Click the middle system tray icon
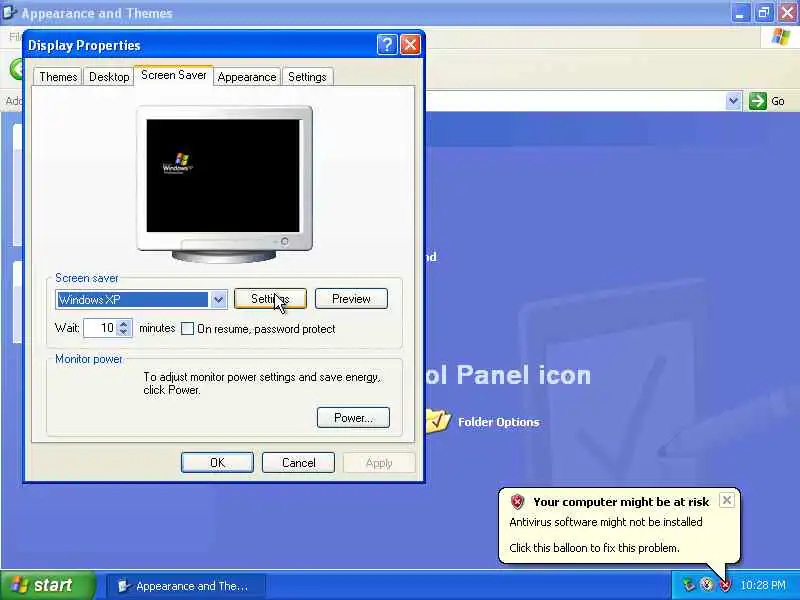 (x=707, y=585)
